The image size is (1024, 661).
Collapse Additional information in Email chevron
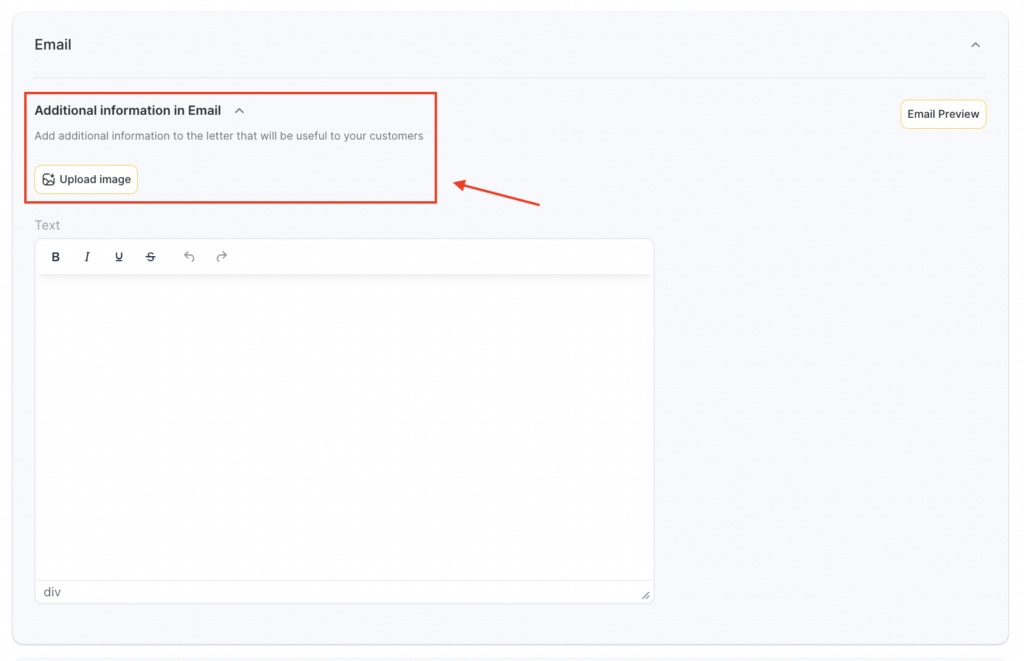pyautogui.click(x=239, y=111)
